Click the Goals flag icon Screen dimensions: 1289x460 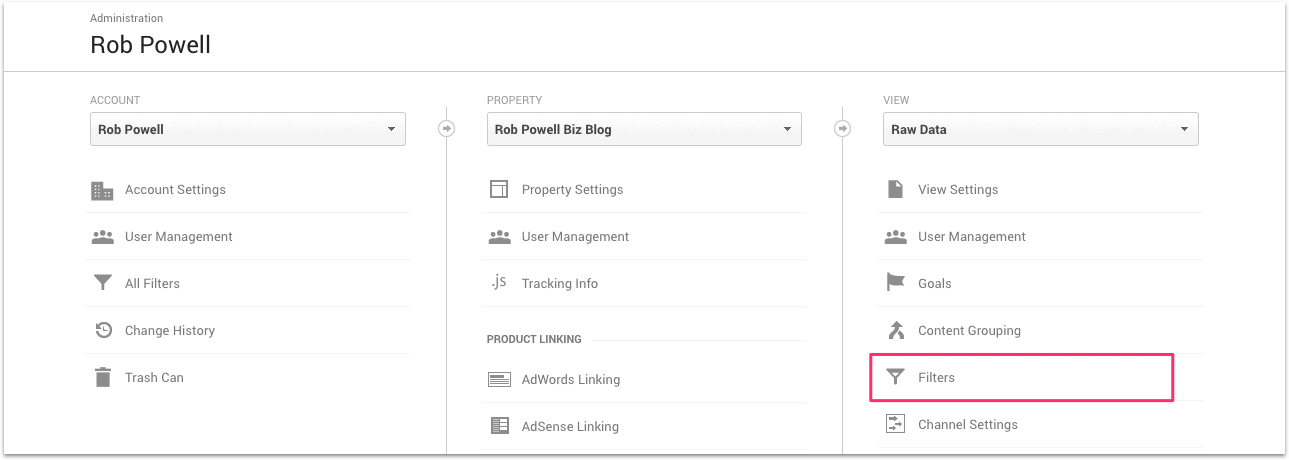(x=896, y=284)
